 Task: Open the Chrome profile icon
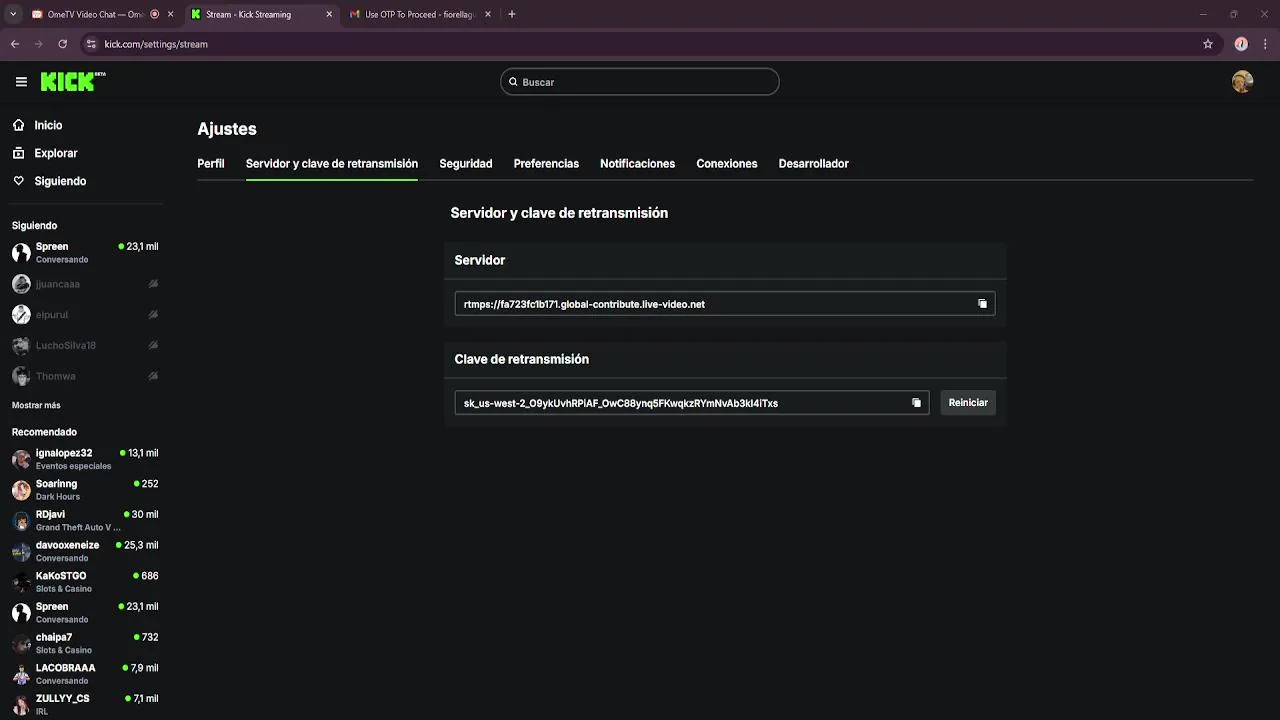(x=1241, y=44)
